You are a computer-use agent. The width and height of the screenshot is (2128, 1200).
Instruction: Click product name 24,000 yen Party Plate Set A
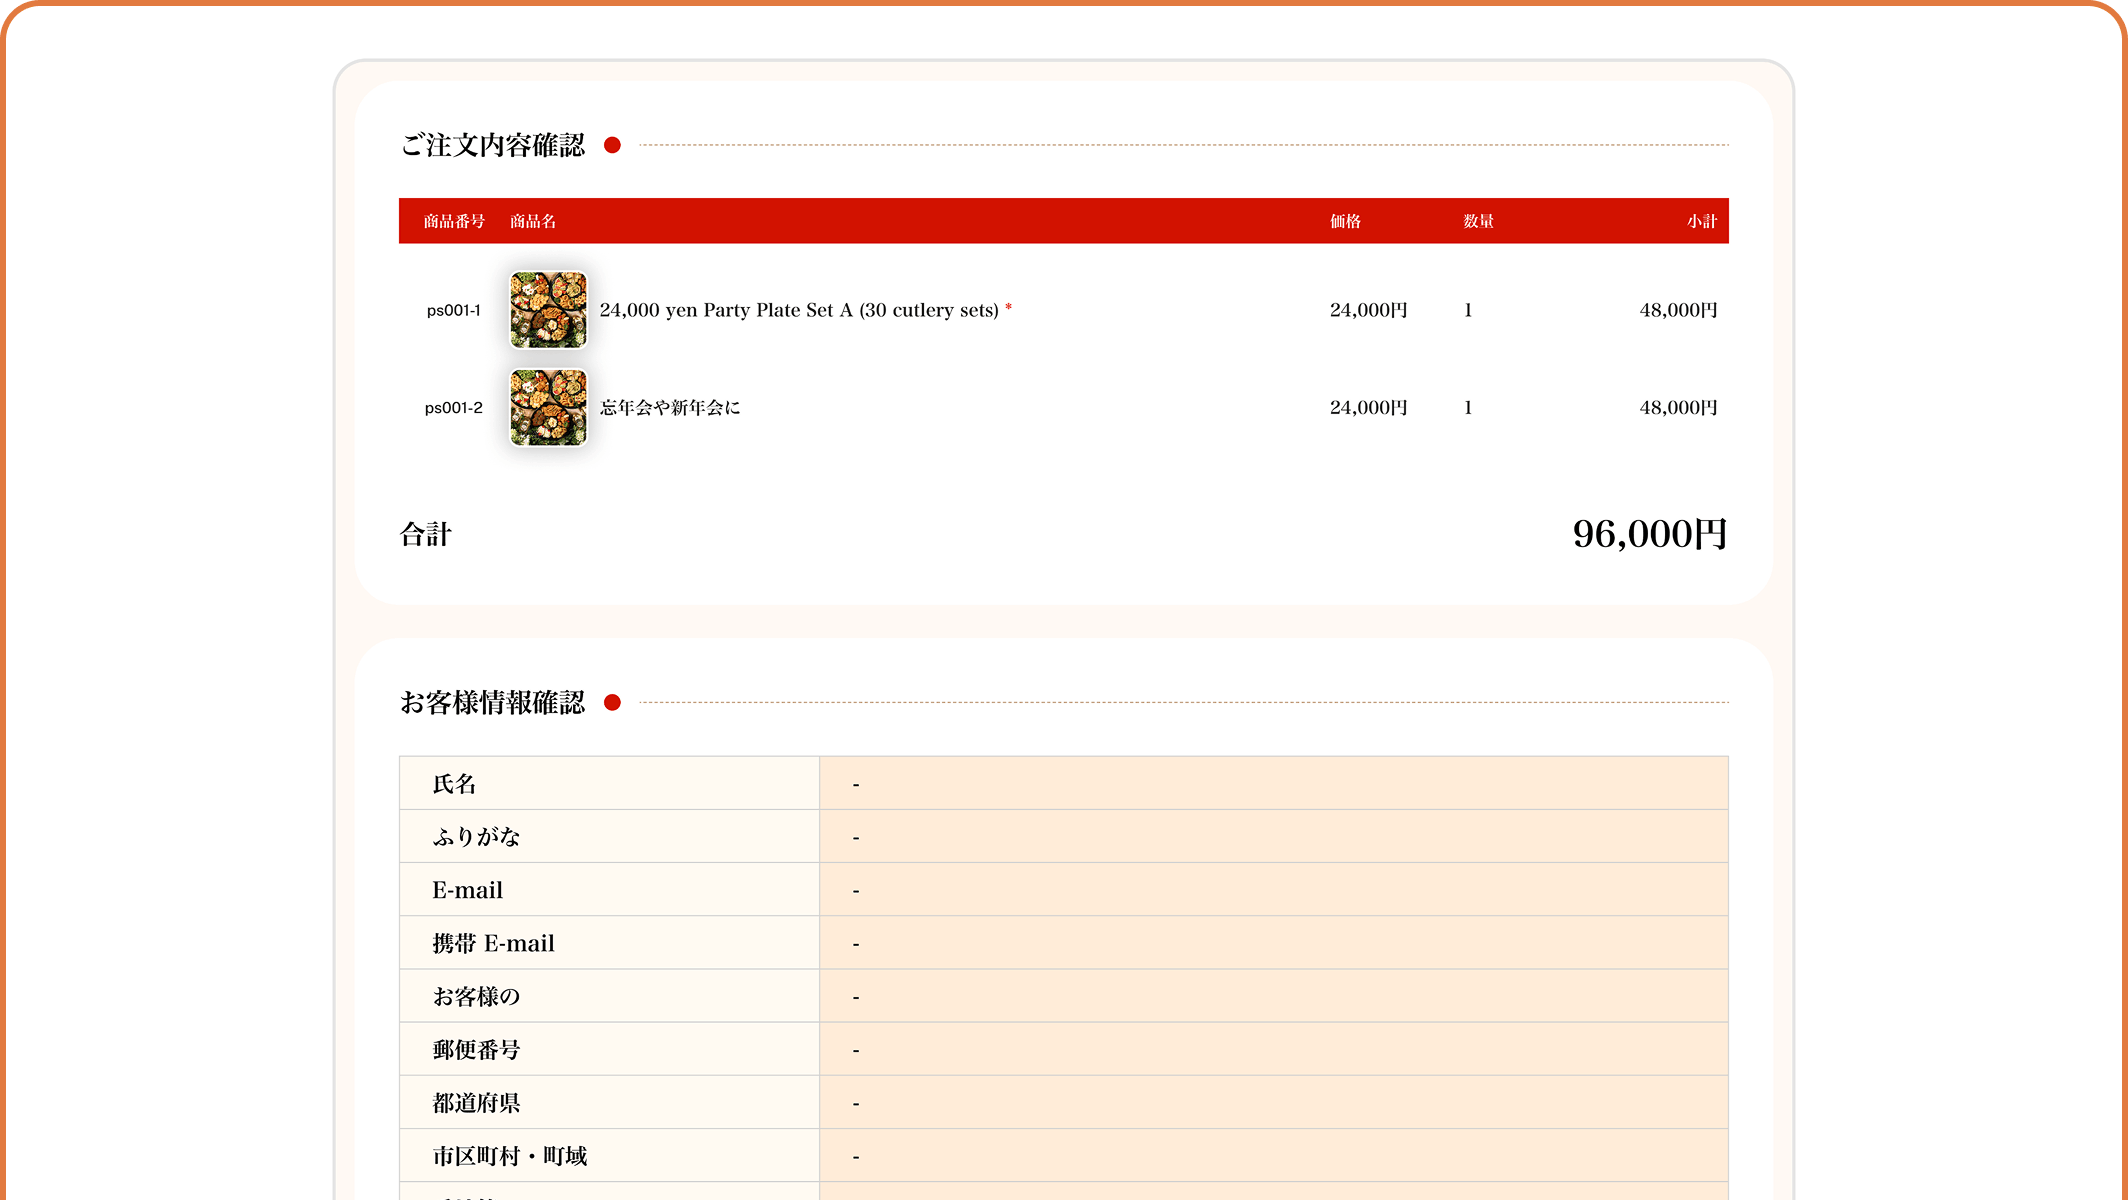pyautogui.click(x=799, y=310)
